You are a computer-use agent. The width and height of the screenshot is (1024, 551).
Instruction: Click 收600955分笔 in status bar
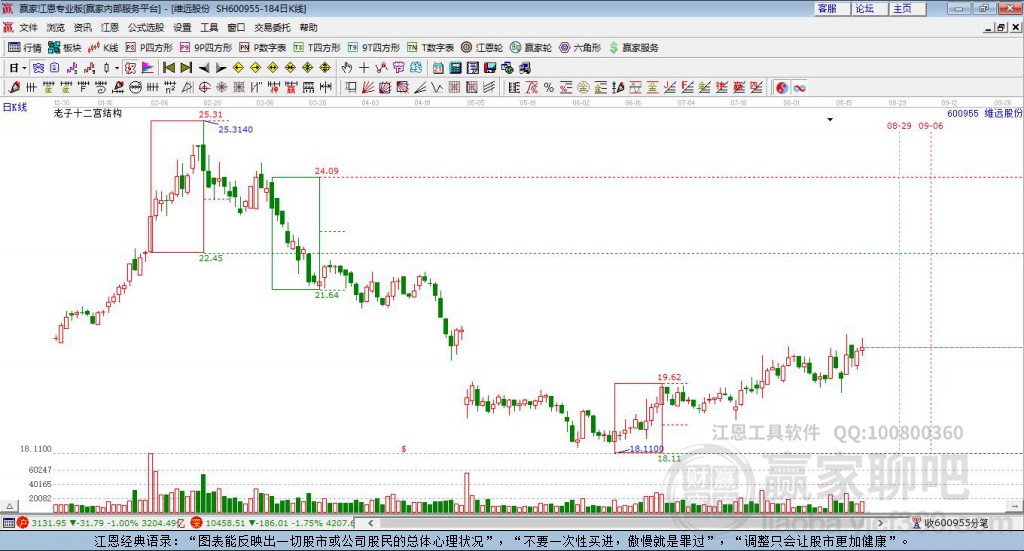click(x=956, y=523)
